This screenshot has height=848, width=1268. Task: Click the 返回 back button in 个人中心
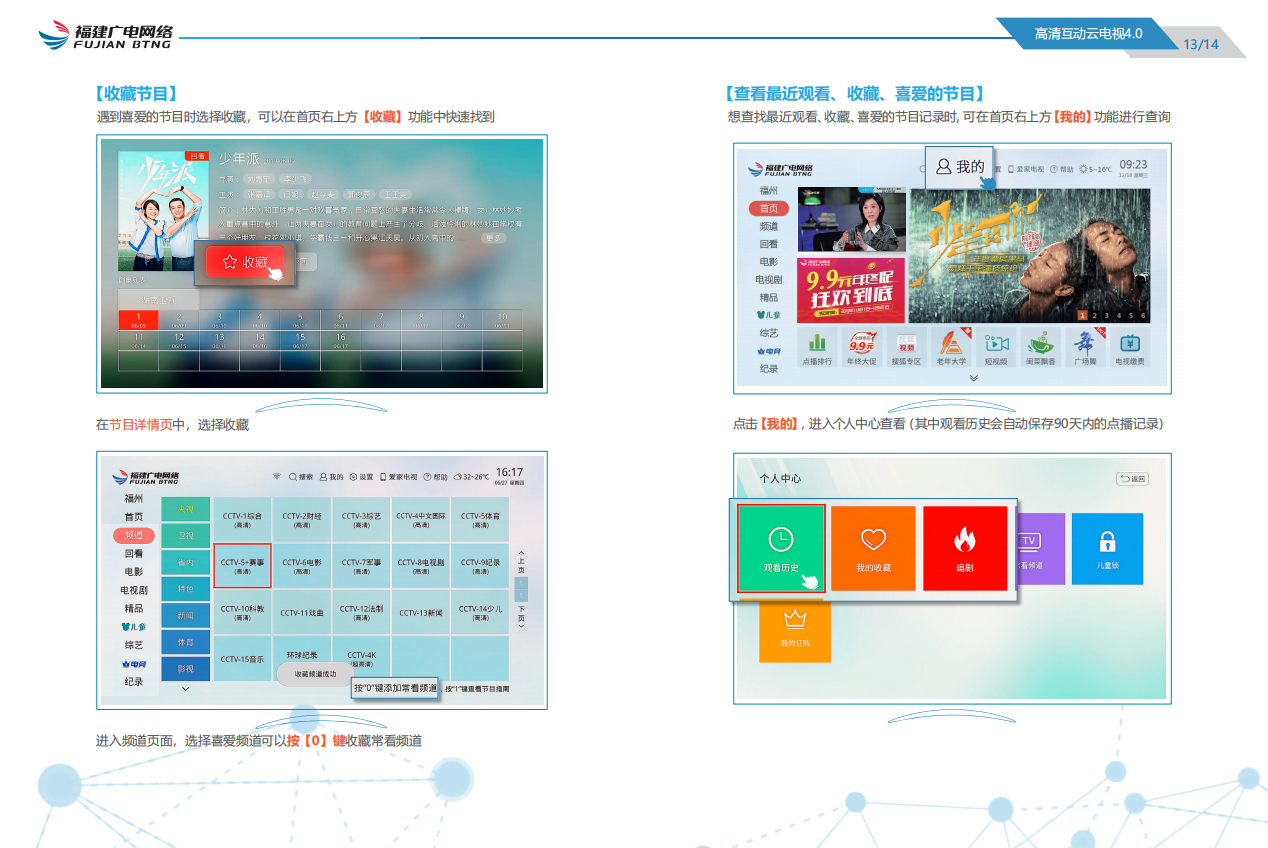click(1132, 479)
